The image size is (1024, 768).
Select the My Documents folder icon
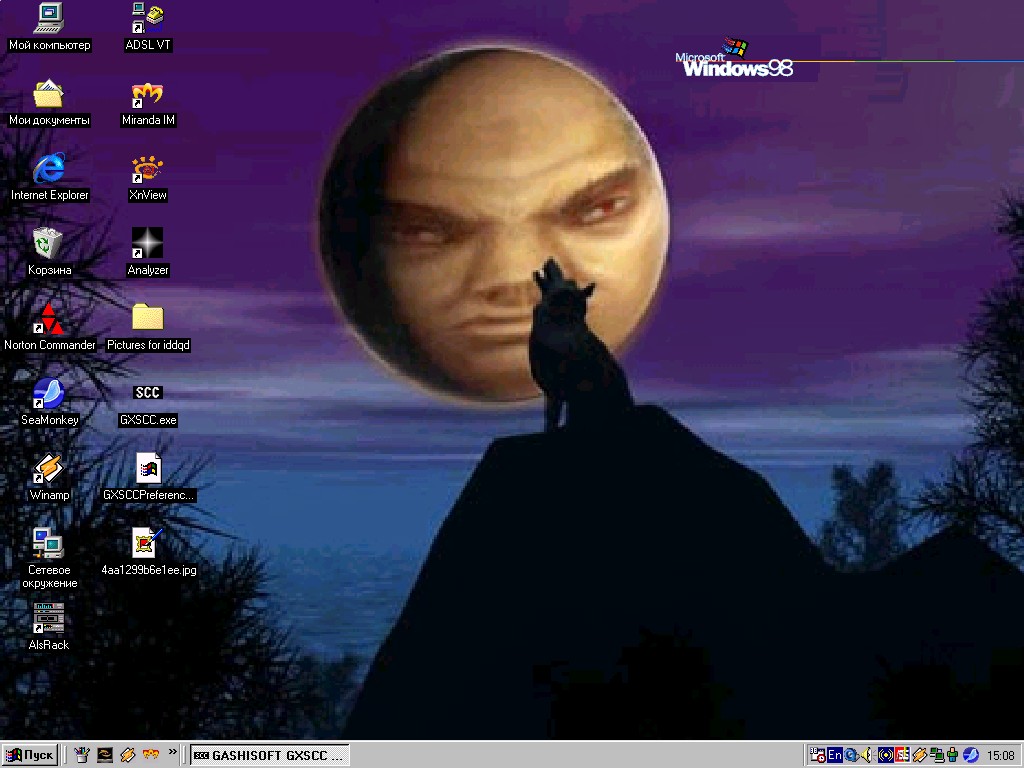tap(49, 93)
